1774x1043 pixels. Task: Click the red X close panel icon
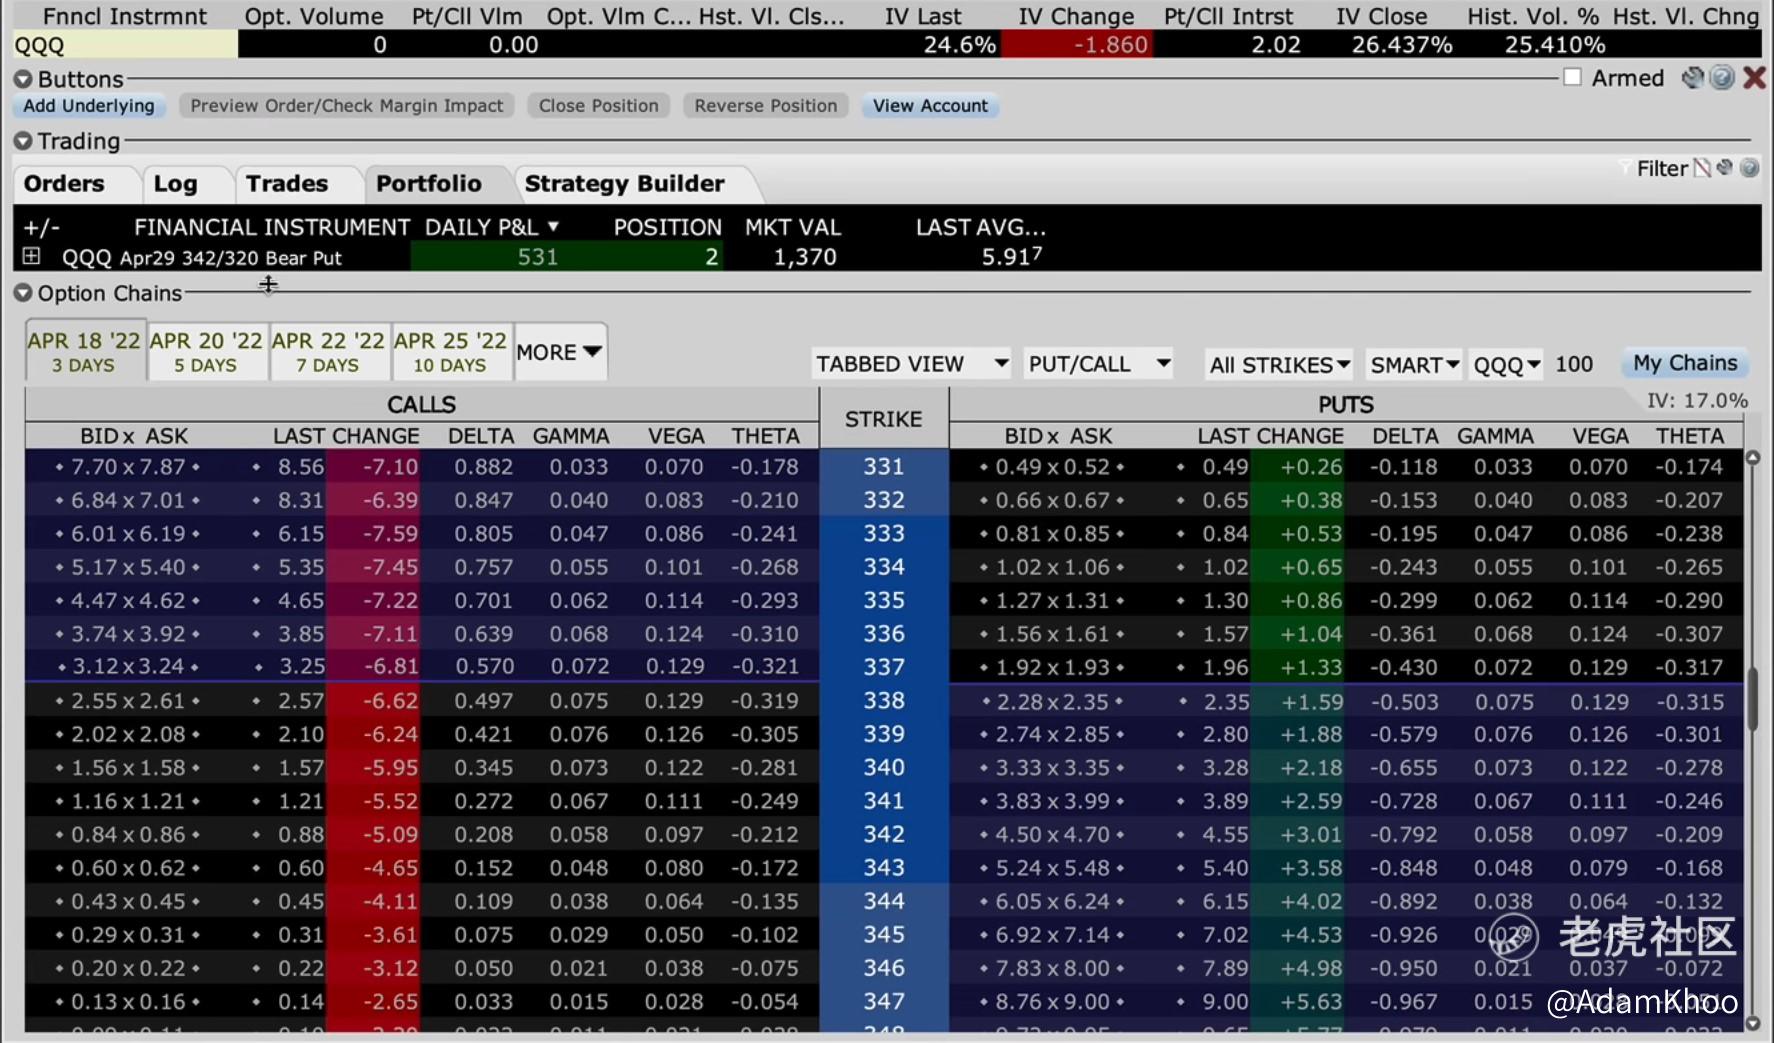click(1754, 78)
